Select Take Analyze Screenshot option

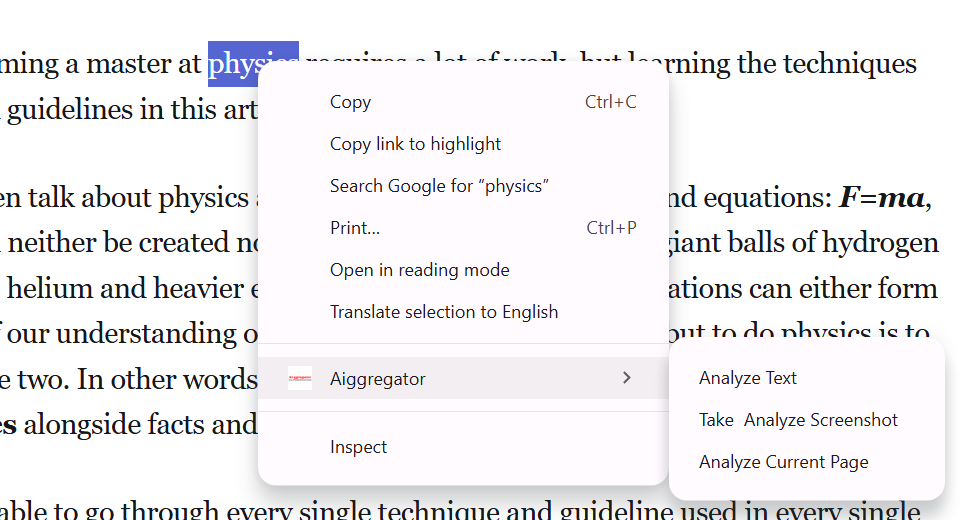pos(798,420)
